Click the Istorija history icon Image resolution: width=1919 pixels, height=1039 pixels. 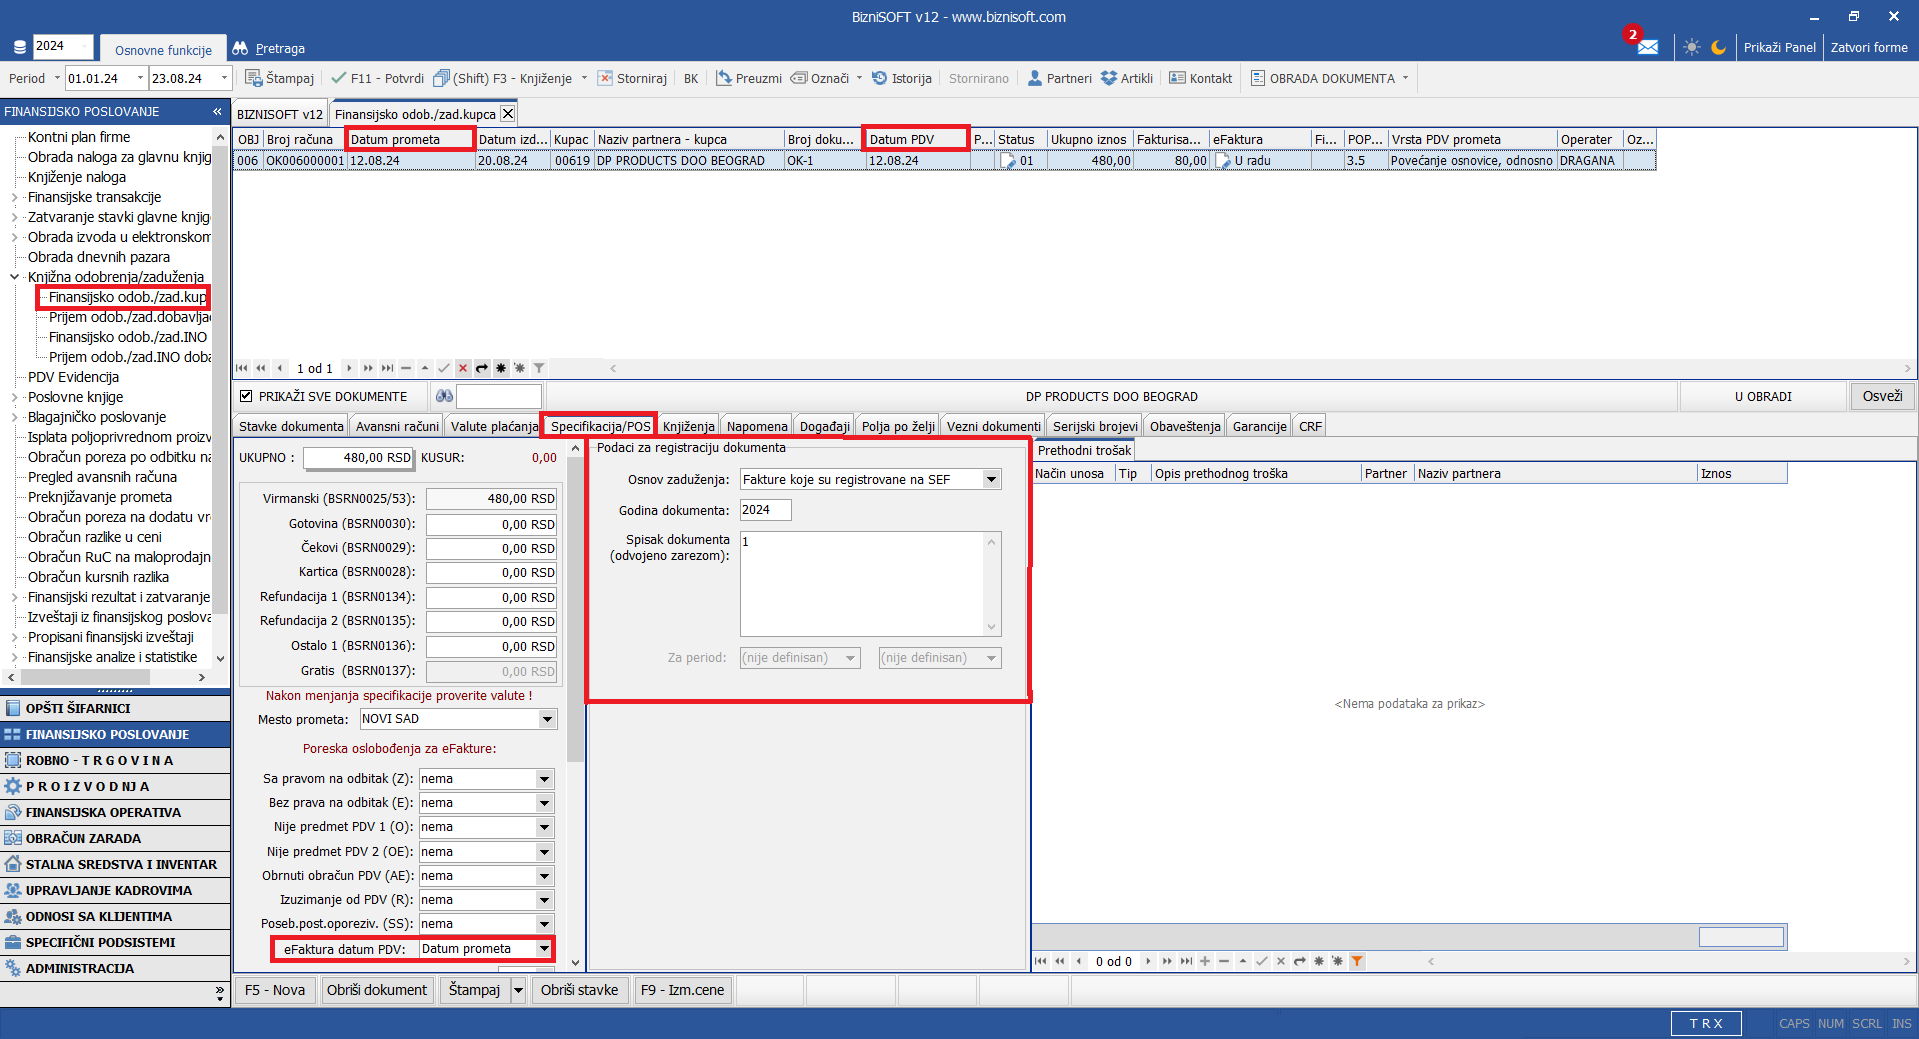pyautogui.click(x=879, y=78)
